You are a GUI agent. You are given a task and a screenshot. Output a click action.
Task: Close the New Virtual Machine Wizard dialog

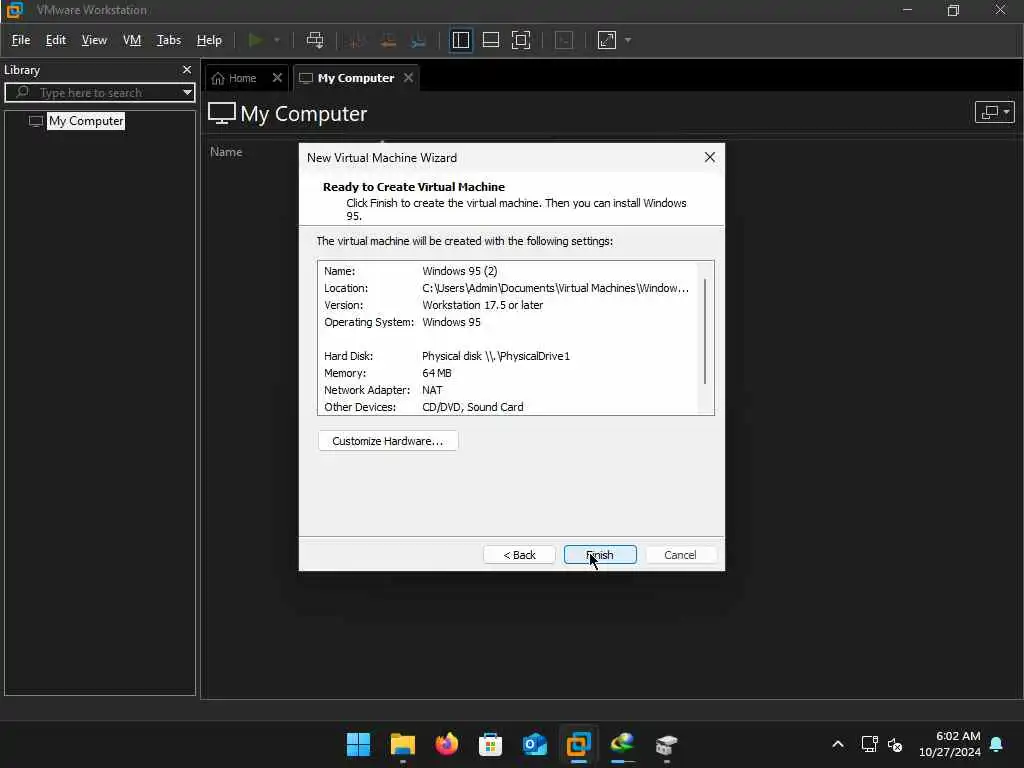coord(710,157)
